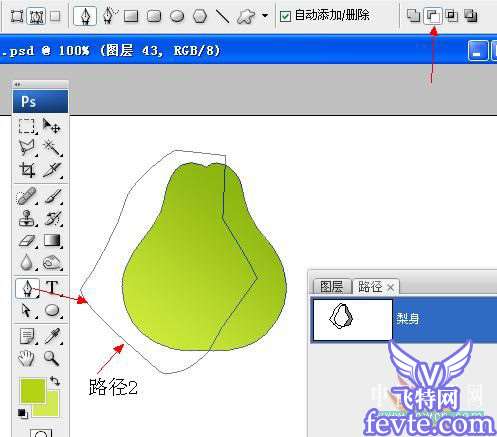Select the Sponge tool
The image size is (497, 437).
[x=52, y=262]
